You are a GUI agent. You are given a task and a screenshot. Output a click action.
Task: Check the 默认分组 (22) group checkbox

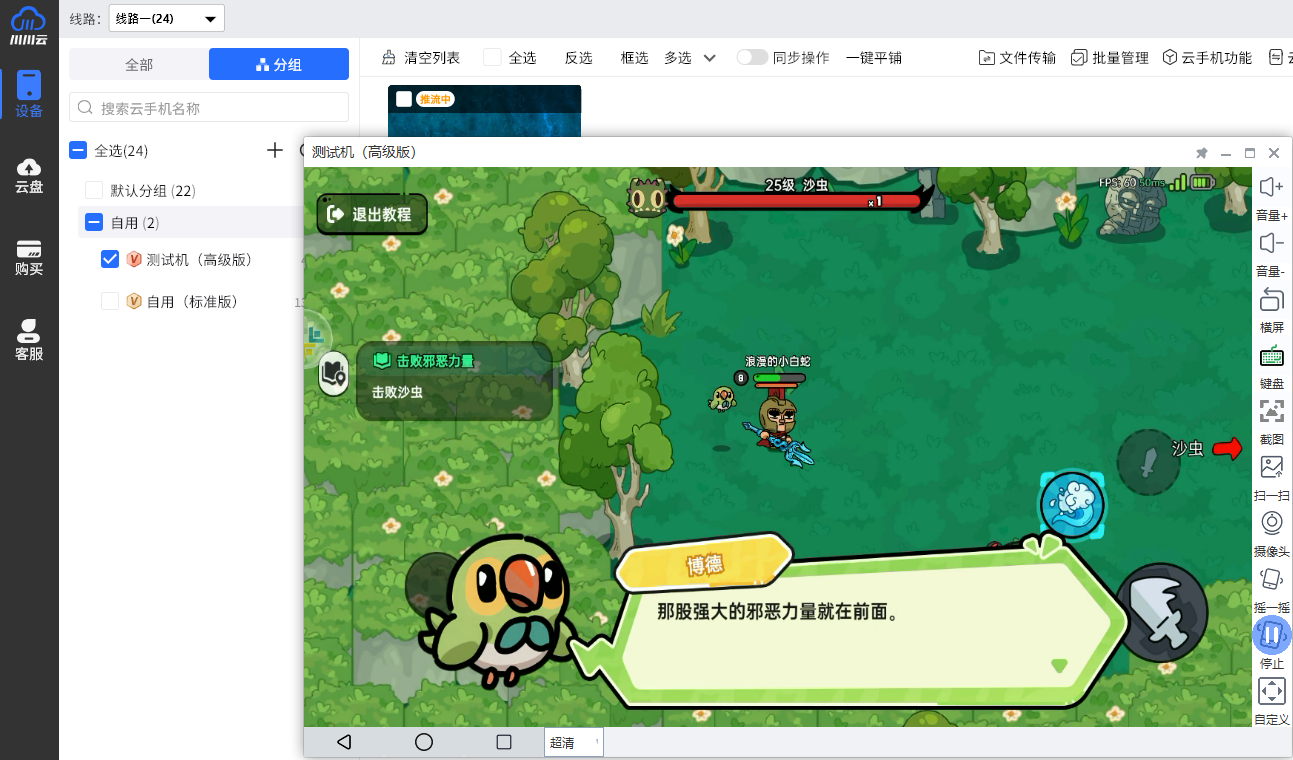[94, 190]
